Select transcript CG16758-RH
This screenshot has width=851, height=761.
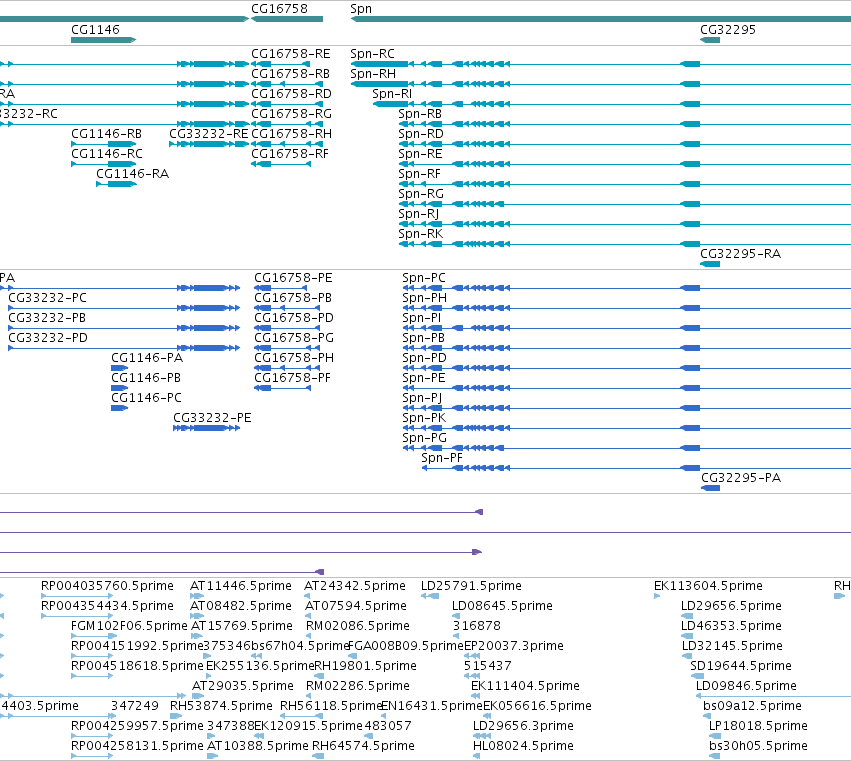287,144
